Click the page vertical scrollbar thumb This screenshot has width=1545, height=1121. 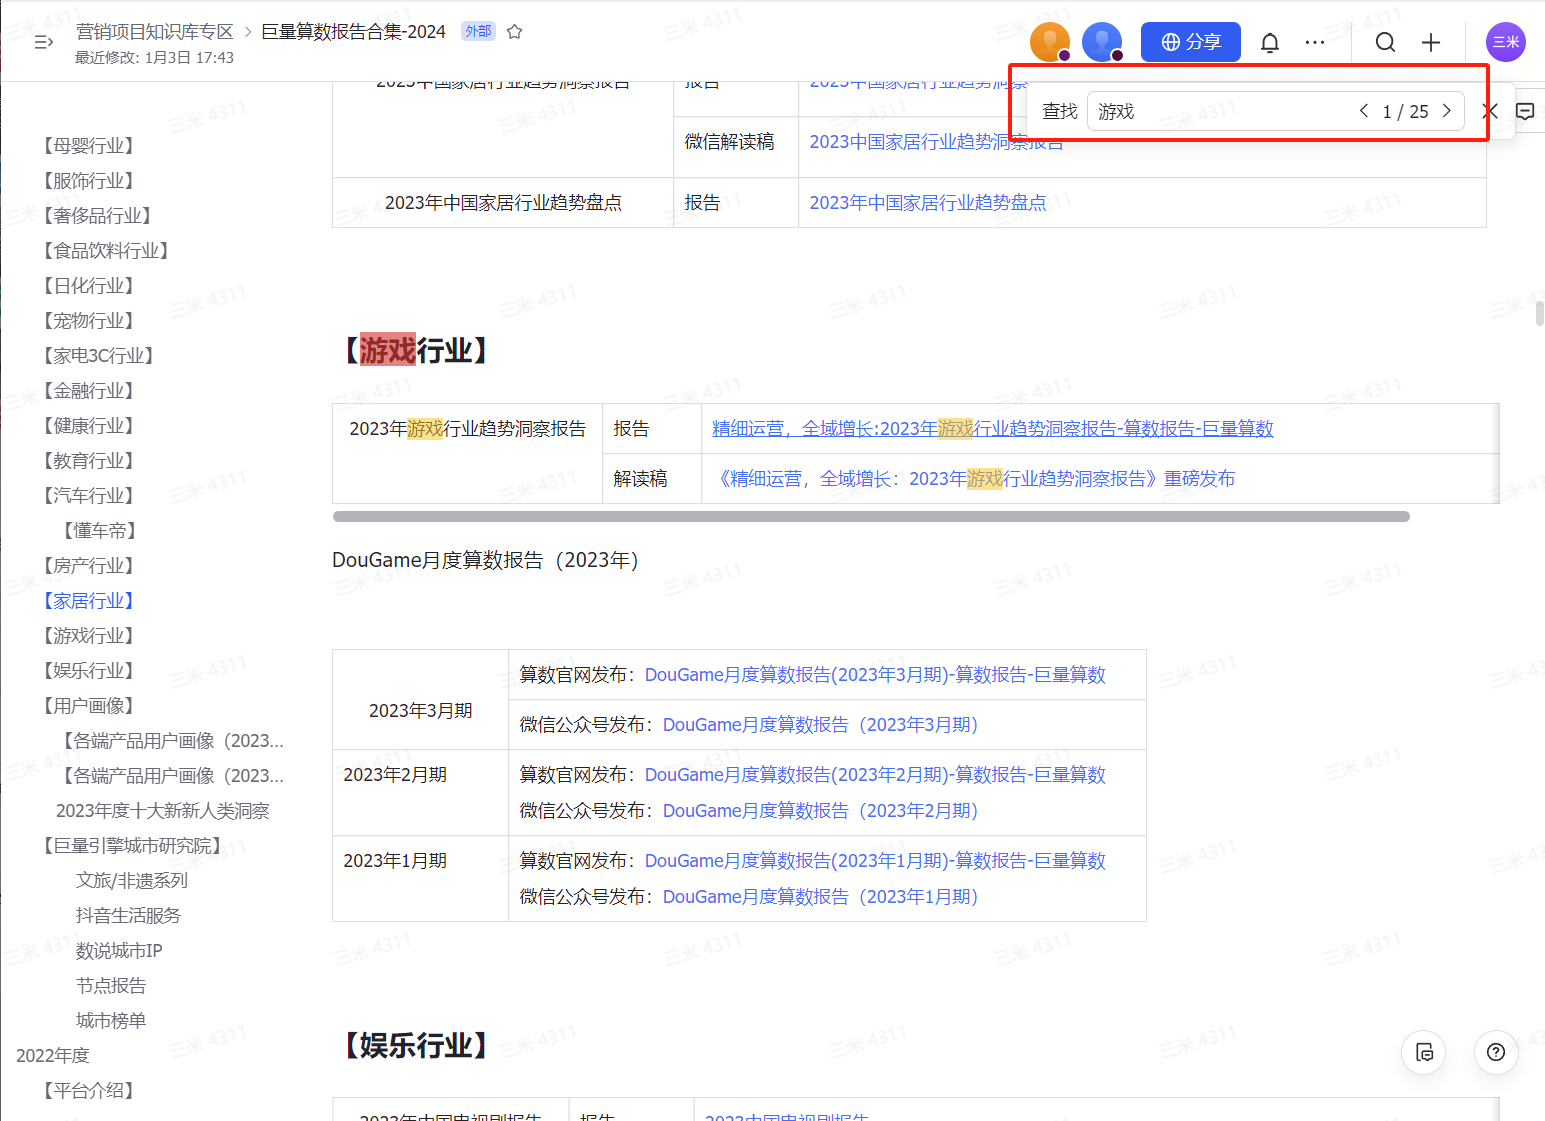click(1539, 313)
